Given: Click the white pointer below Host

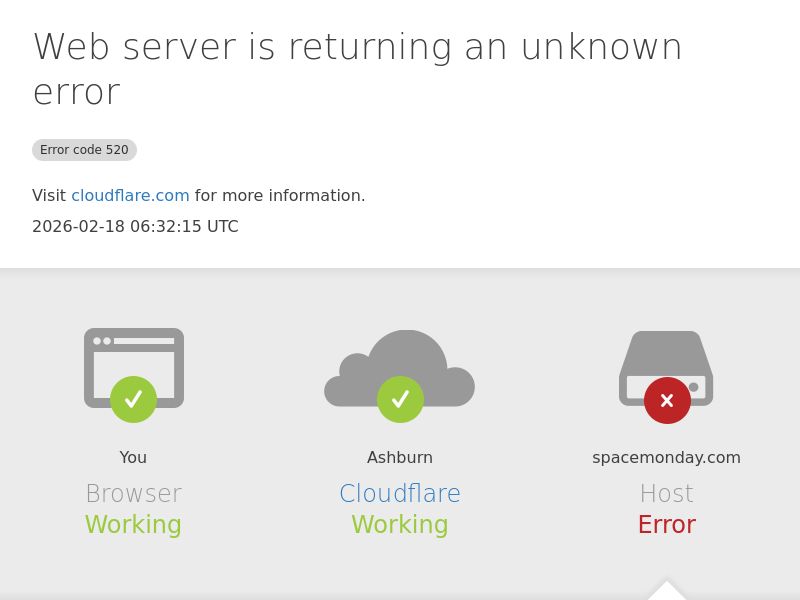Looking at the screenshot, I should 667,591.
